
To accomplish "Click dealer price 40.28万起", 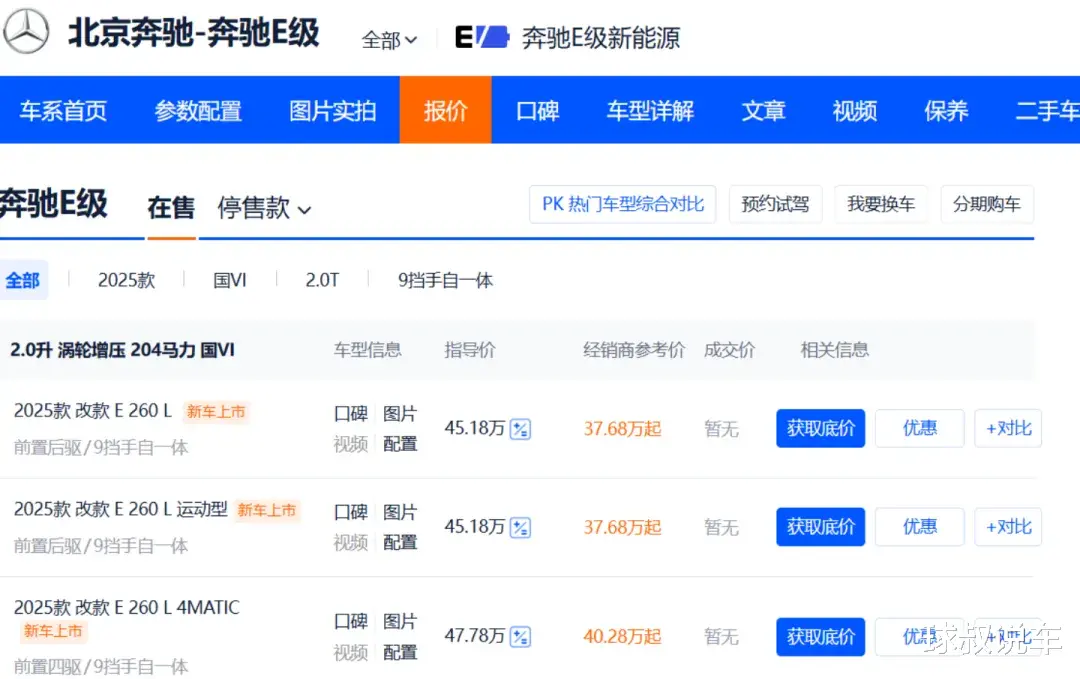I will coord(622,636).
